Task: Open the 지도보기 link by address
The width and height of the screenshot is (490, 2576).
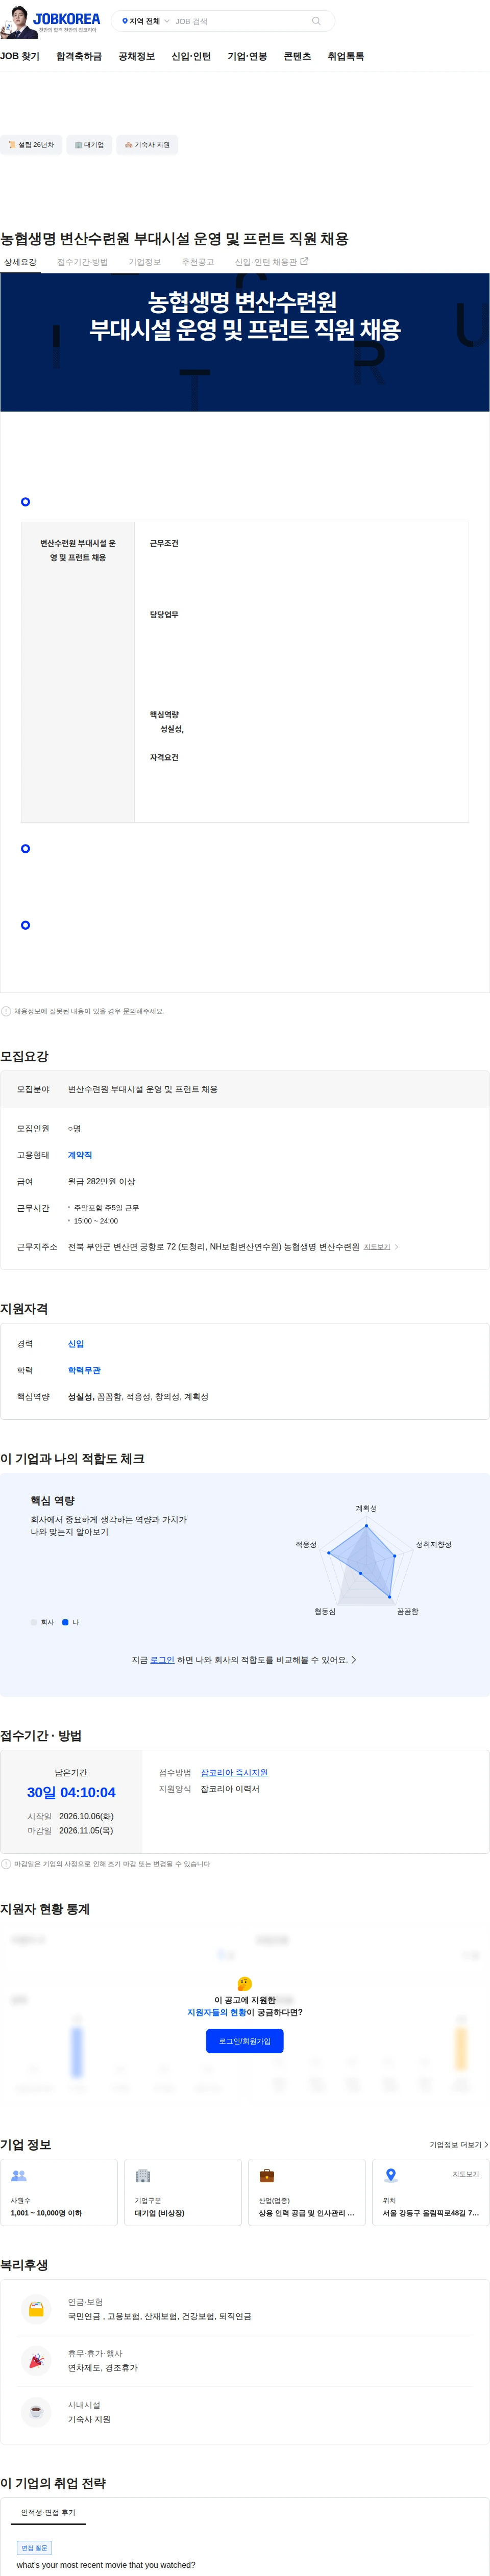Action: pos(381,1247)
